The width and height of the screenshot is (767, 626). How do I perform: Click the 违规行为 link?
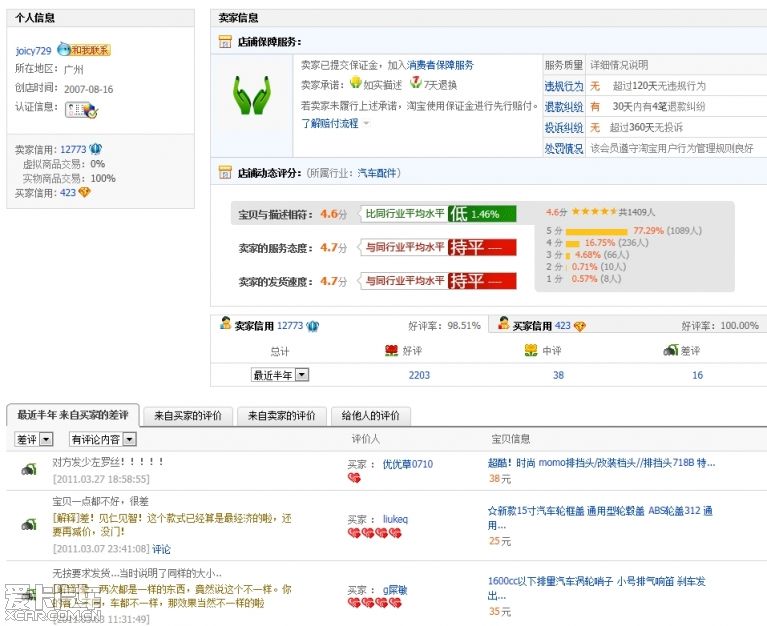(x=564, y=86)
